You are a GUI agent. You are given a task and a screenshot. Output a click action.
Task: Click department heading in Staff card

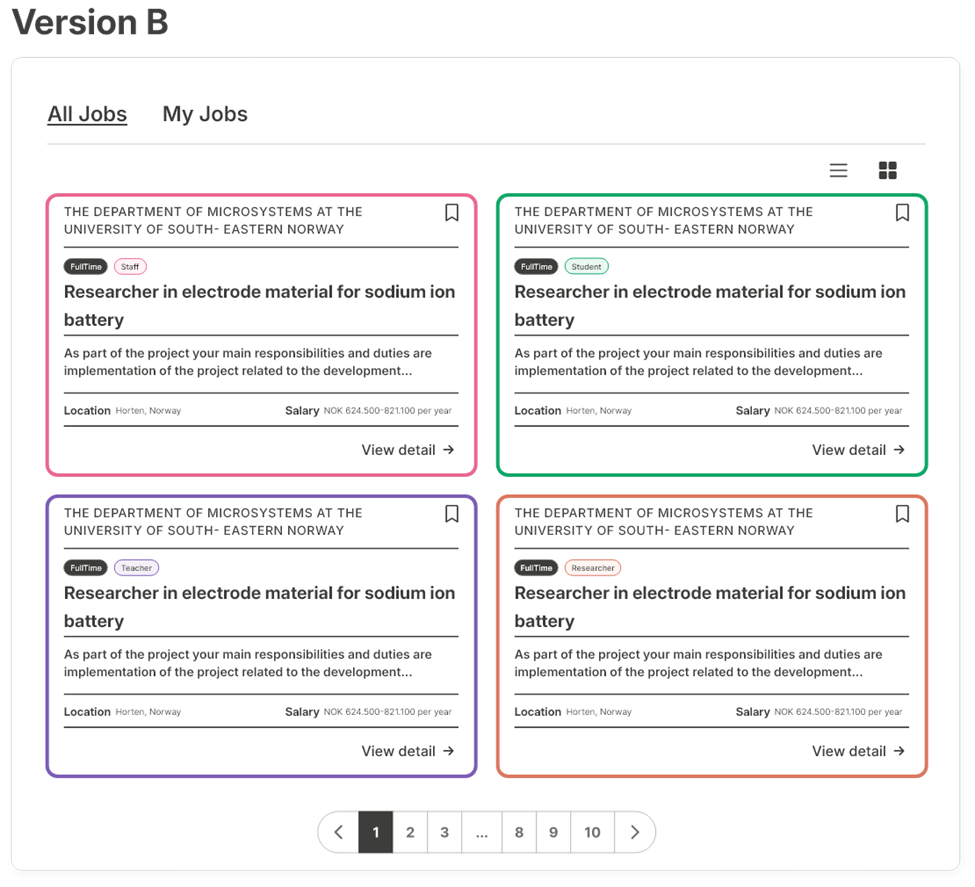click(x=213, y=221)
